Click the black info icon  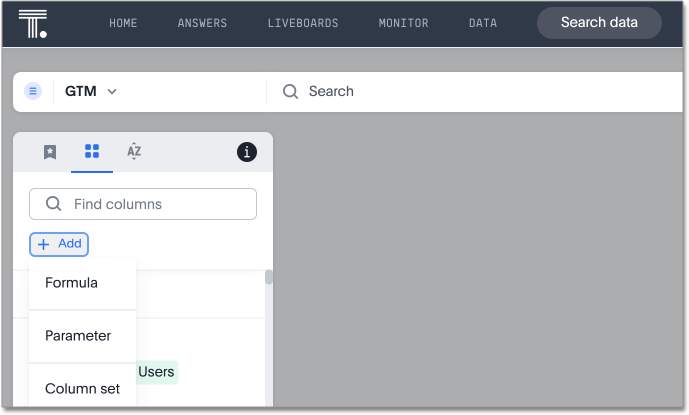246,152
